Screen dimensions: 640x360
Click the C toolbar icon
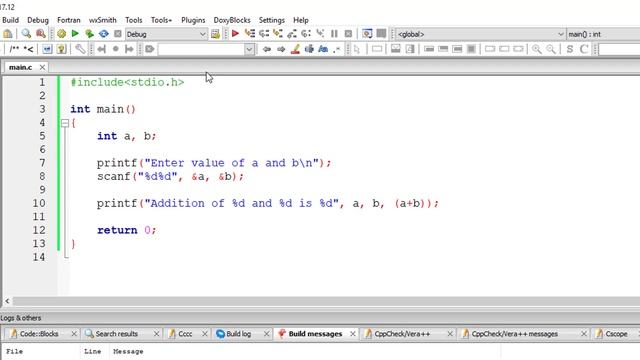(x=584, y=49)
